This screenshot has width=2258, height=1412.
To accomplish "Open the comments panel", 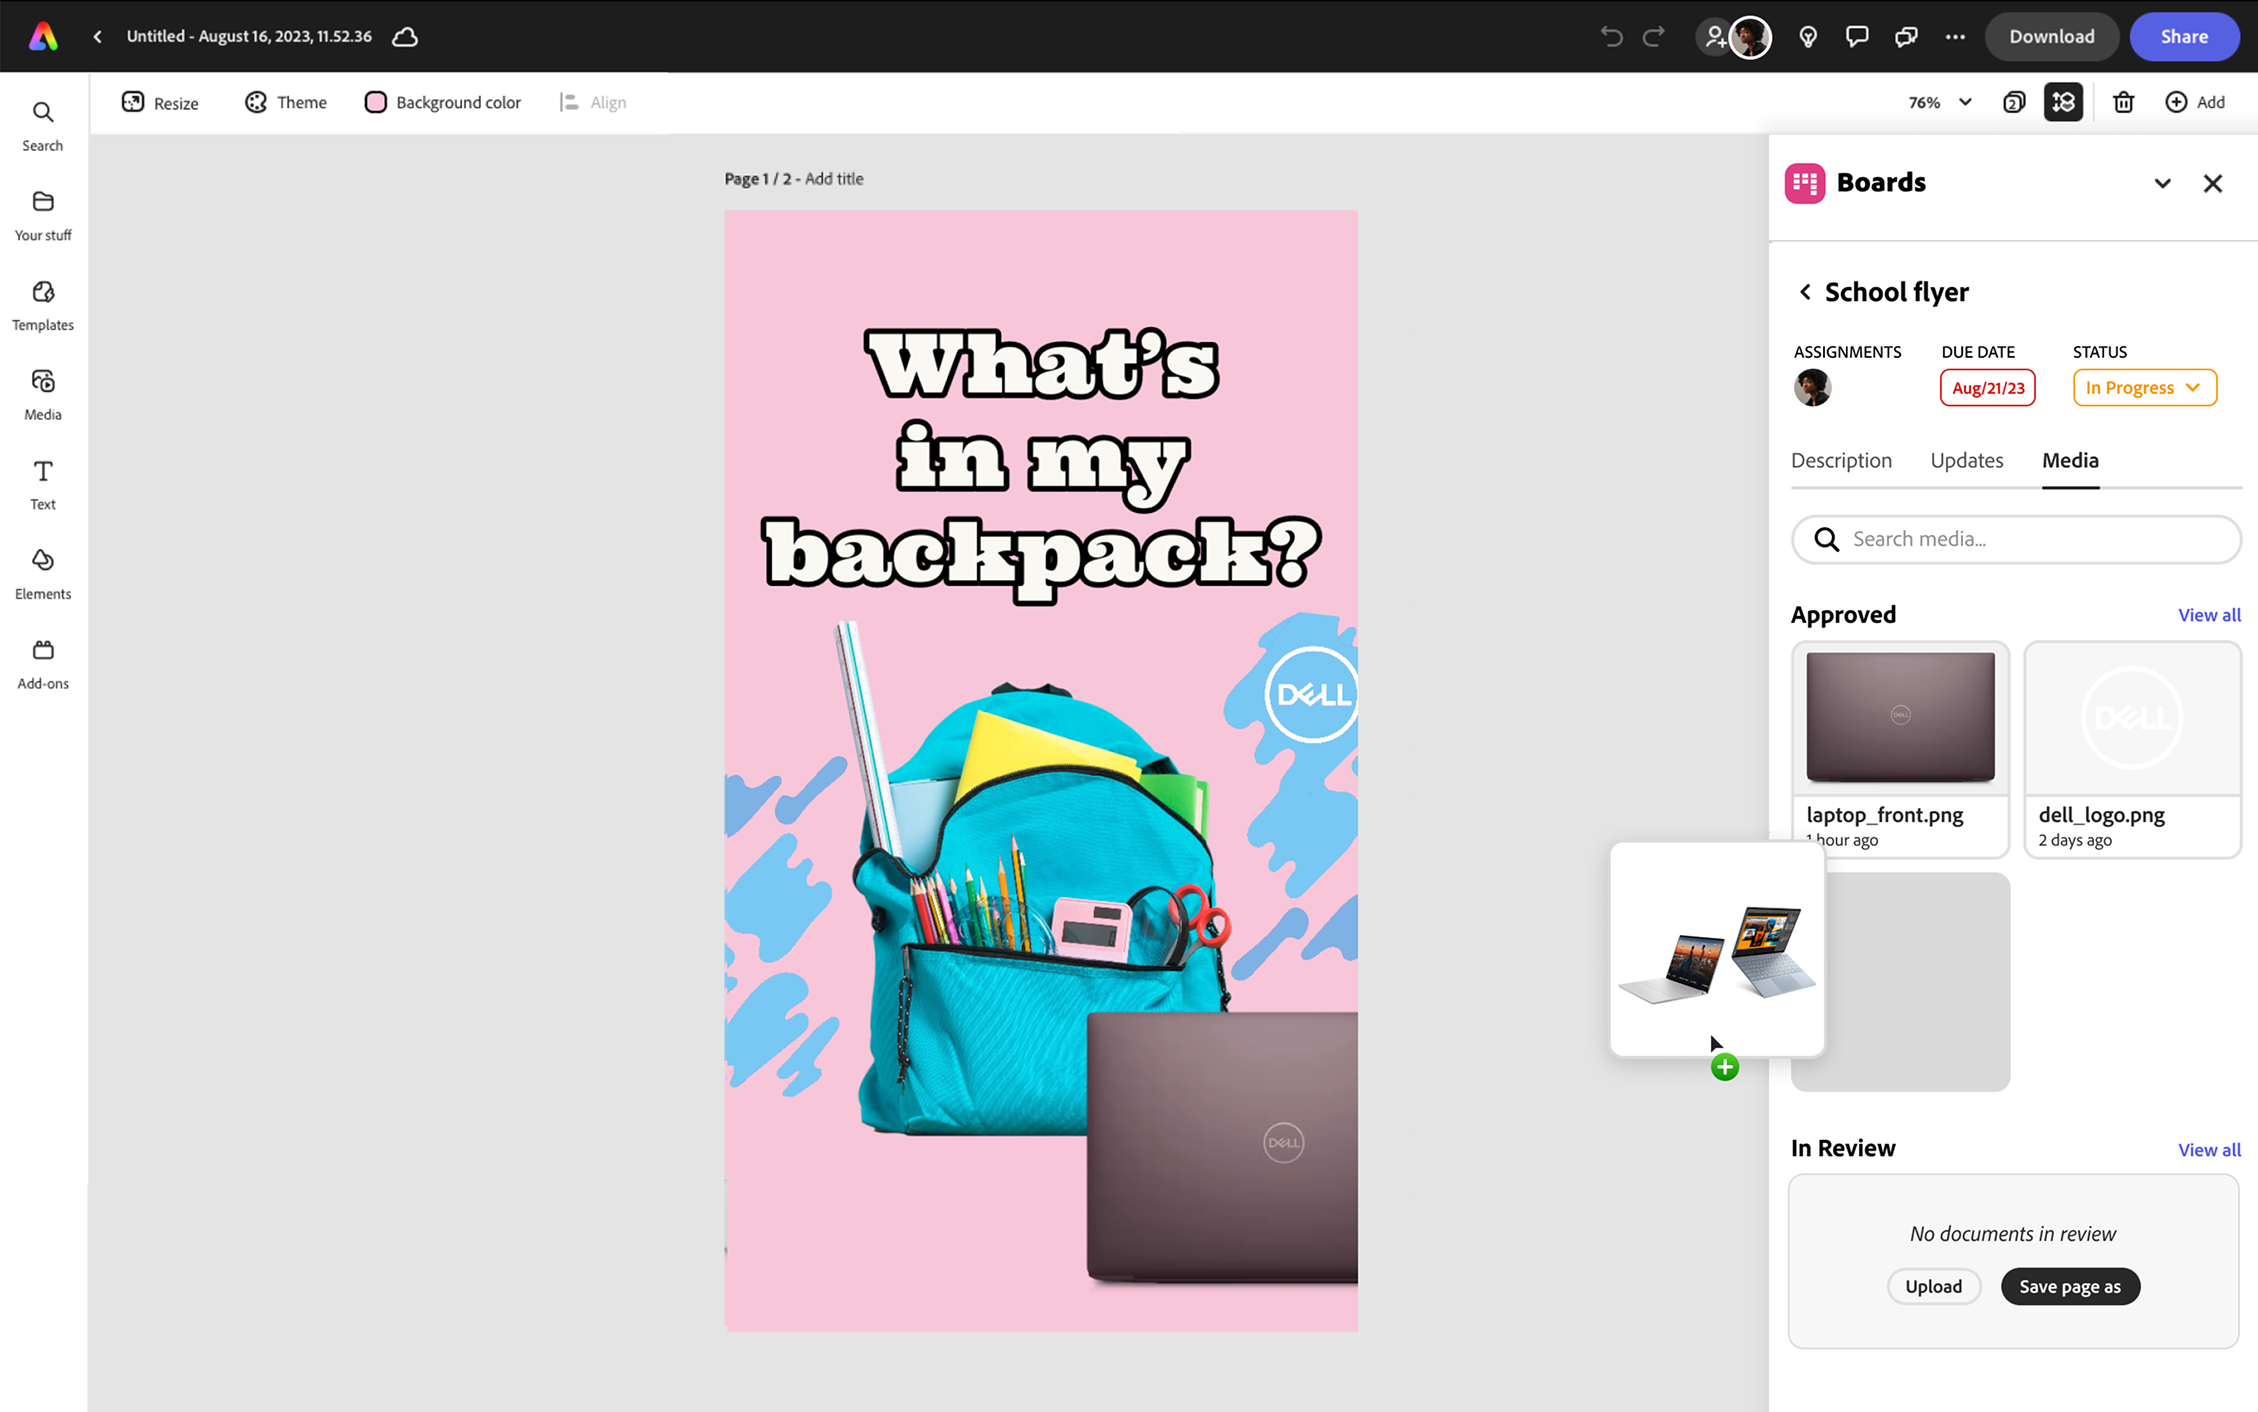I will [1856, 36].
